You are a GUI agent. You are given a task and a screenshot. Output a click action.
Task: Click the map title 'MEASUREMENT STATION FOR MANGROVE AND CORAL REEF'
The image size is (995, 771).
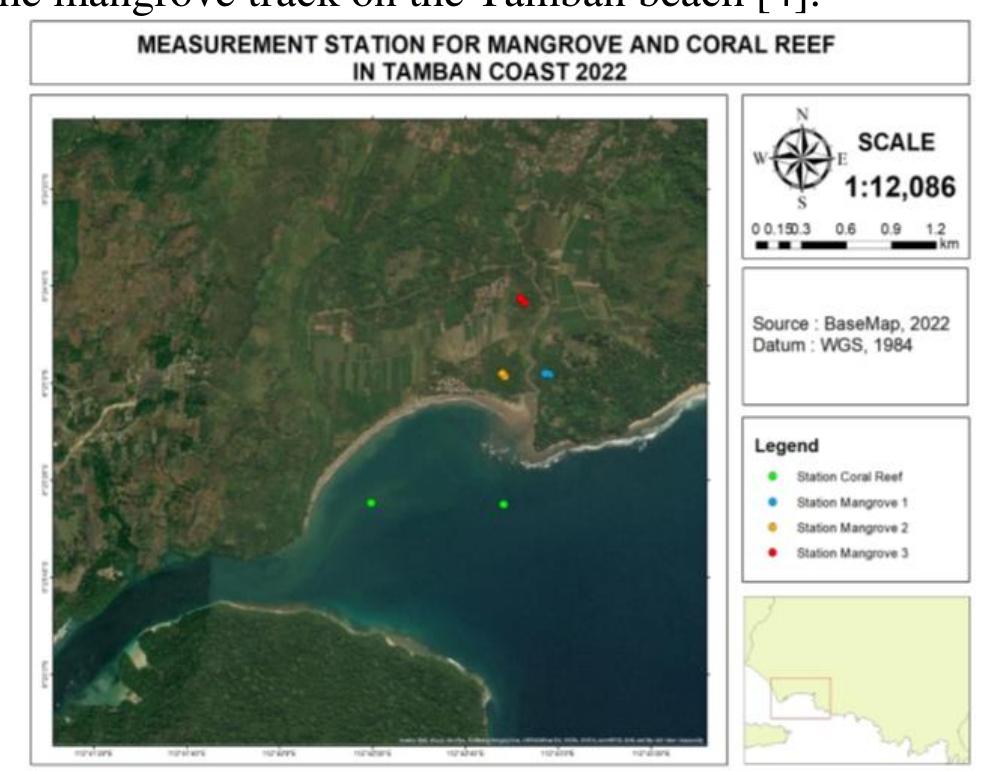(x=486, y=44)
